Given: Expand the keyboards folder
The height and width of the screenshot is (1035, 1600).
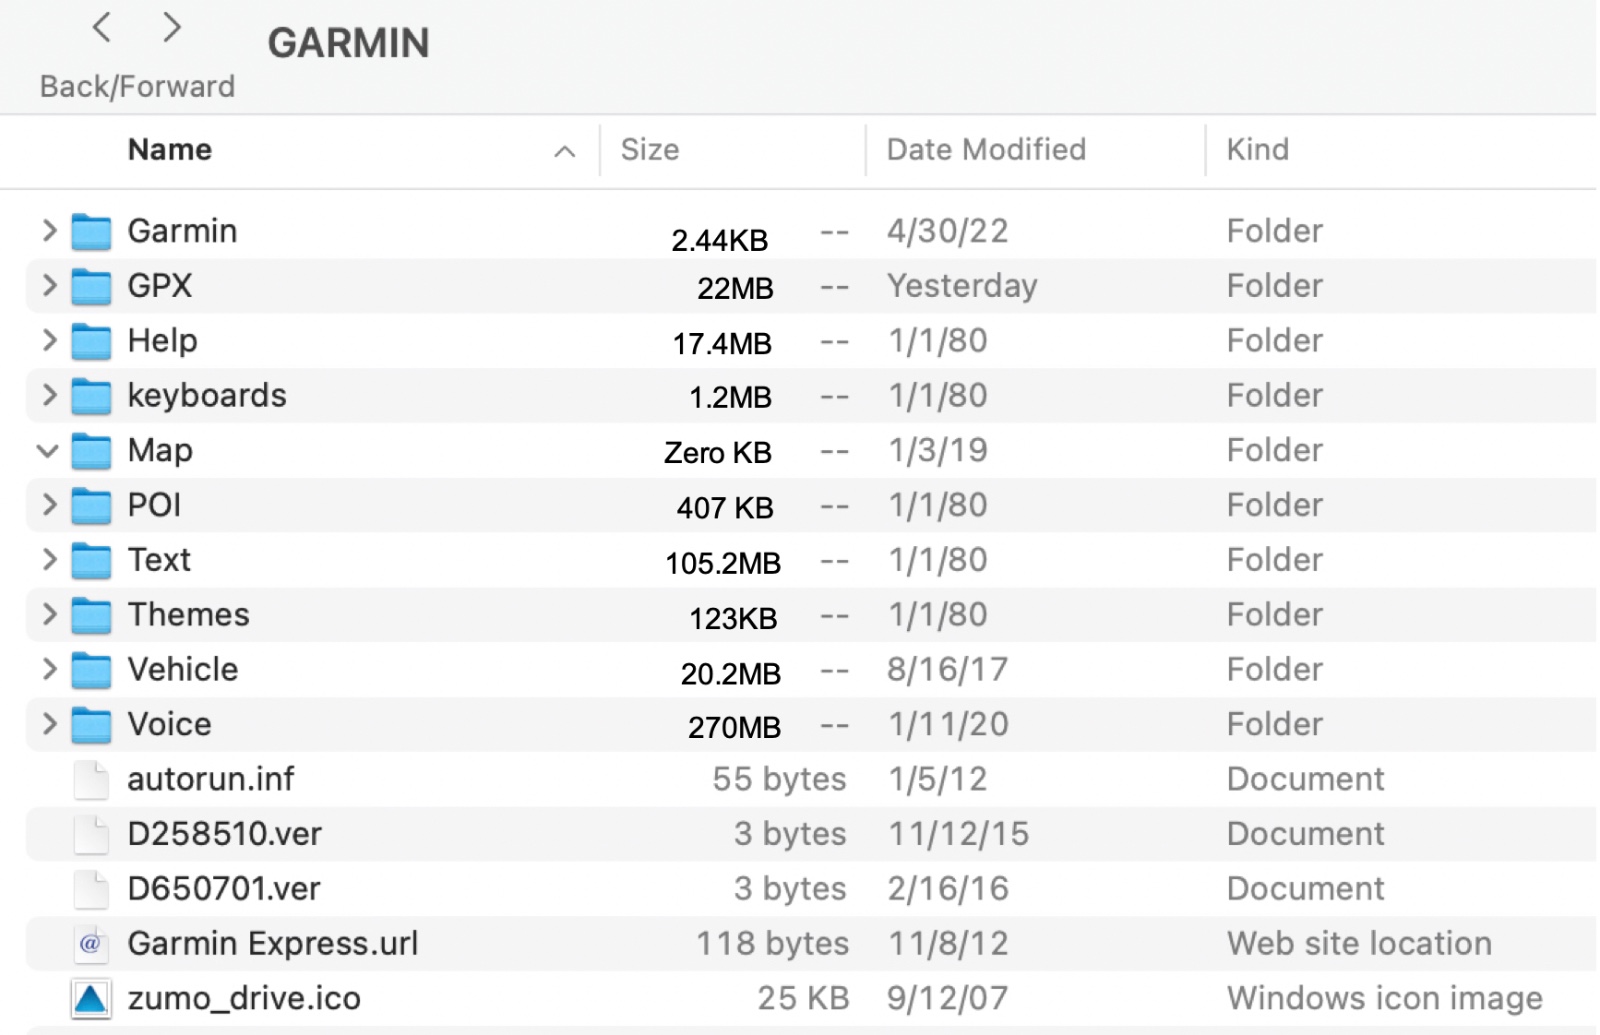Looking at the screenshot, I should point(48,396).
